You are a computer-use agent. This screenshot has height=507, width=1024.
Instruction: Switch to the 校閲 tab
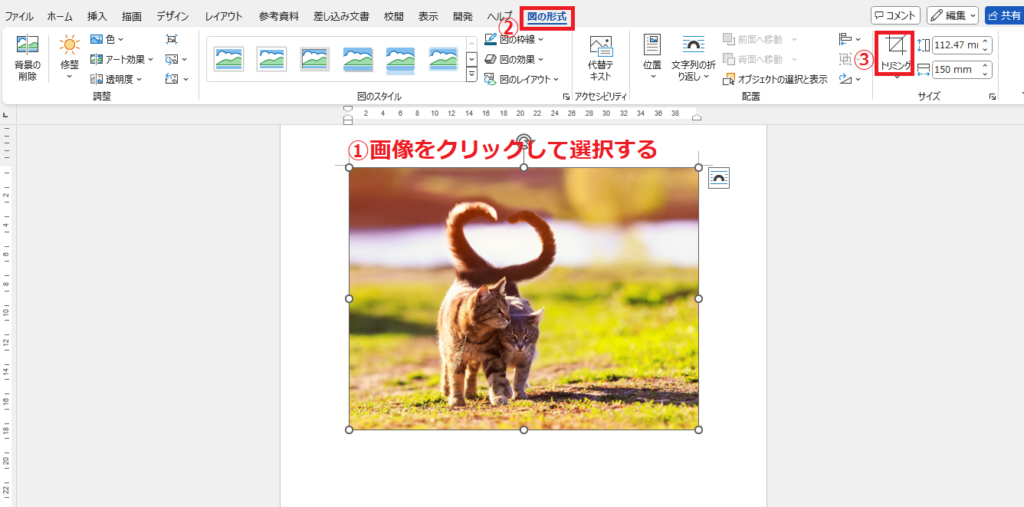pyautogui.click(x=394, y=16)
